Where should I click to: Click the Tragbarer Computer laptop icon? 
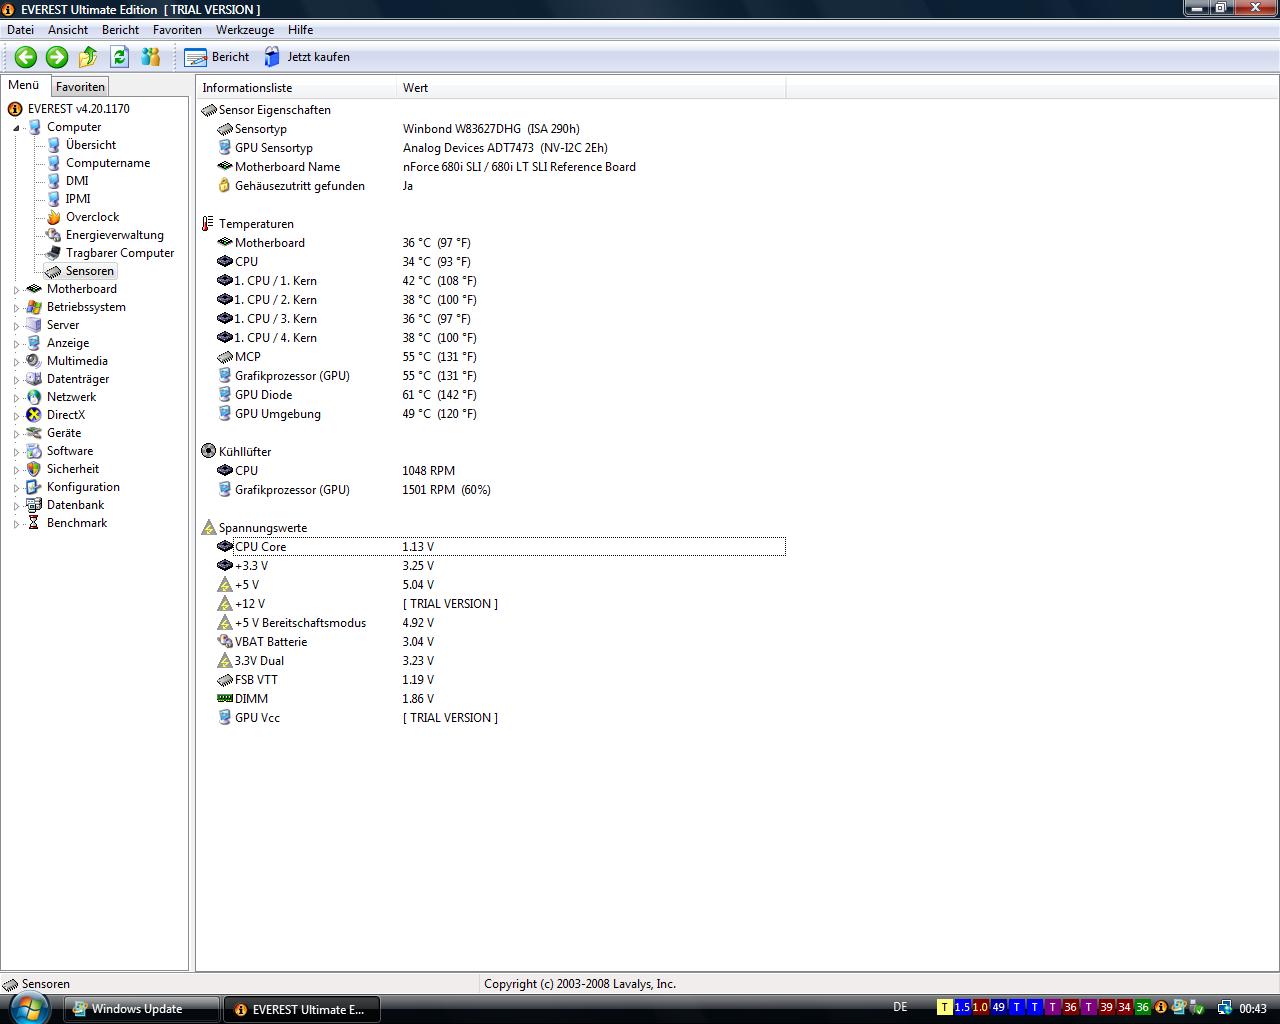pyautogui.click(x=54, y=253)
